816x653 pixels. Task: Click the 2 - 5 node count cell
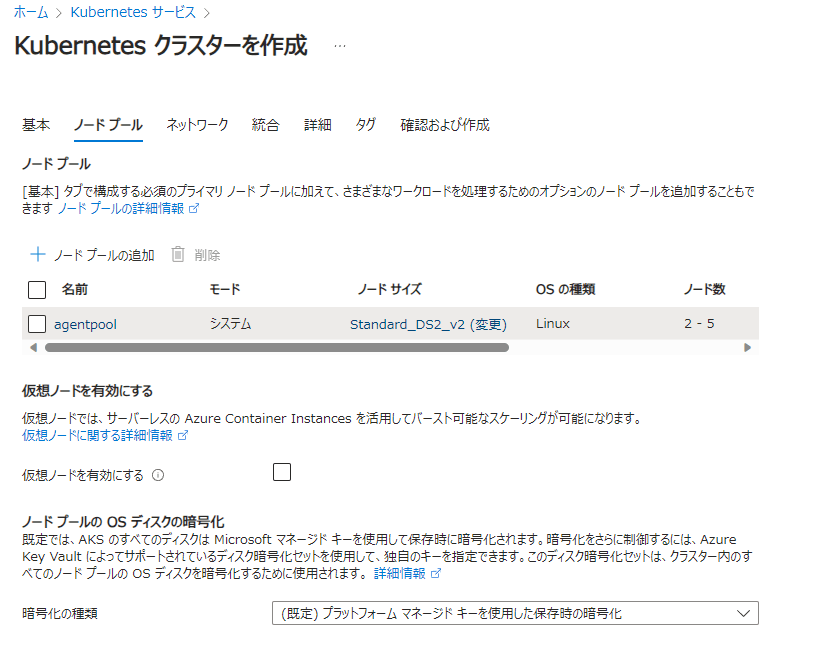click(699, 324)
